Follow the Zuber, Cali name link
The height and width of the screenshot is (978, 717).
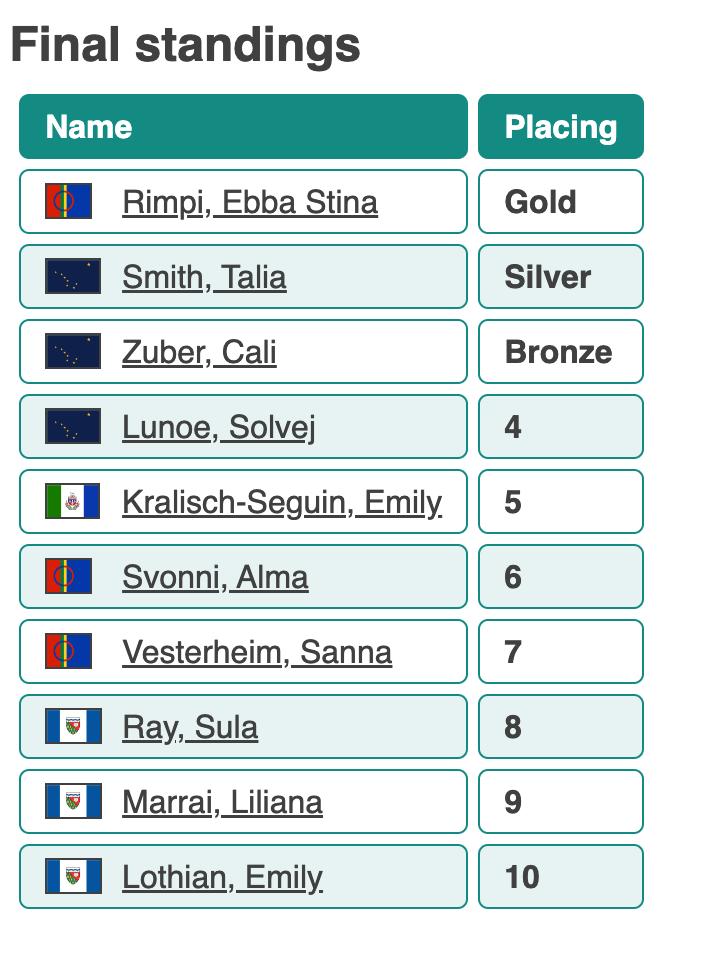click(199, 352)
